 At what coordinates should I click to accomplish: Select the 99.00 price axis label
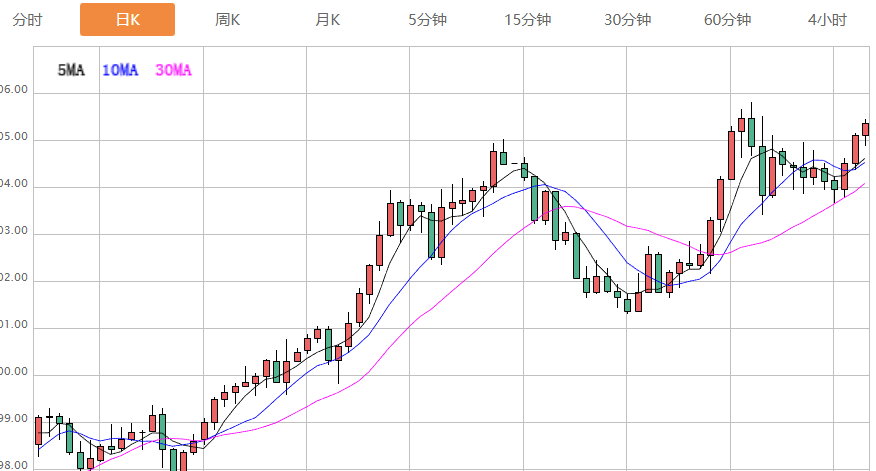14,420
